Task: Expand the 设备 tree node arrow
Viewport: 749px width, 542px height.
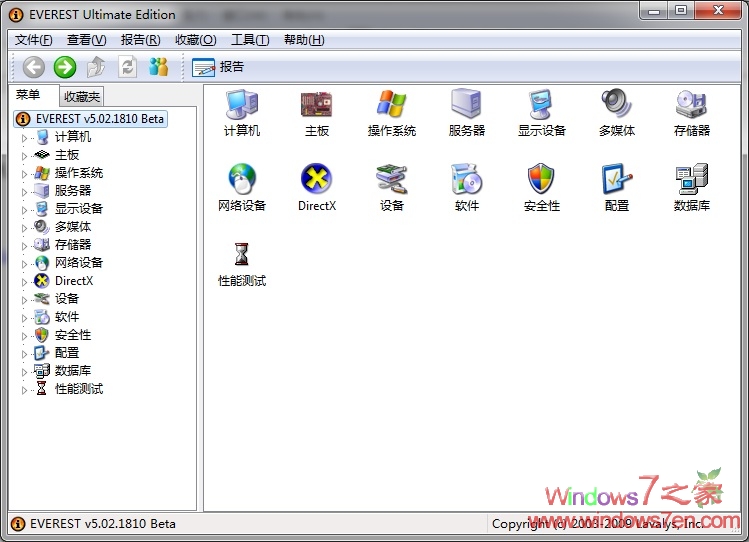Action: tap(24, 300)
